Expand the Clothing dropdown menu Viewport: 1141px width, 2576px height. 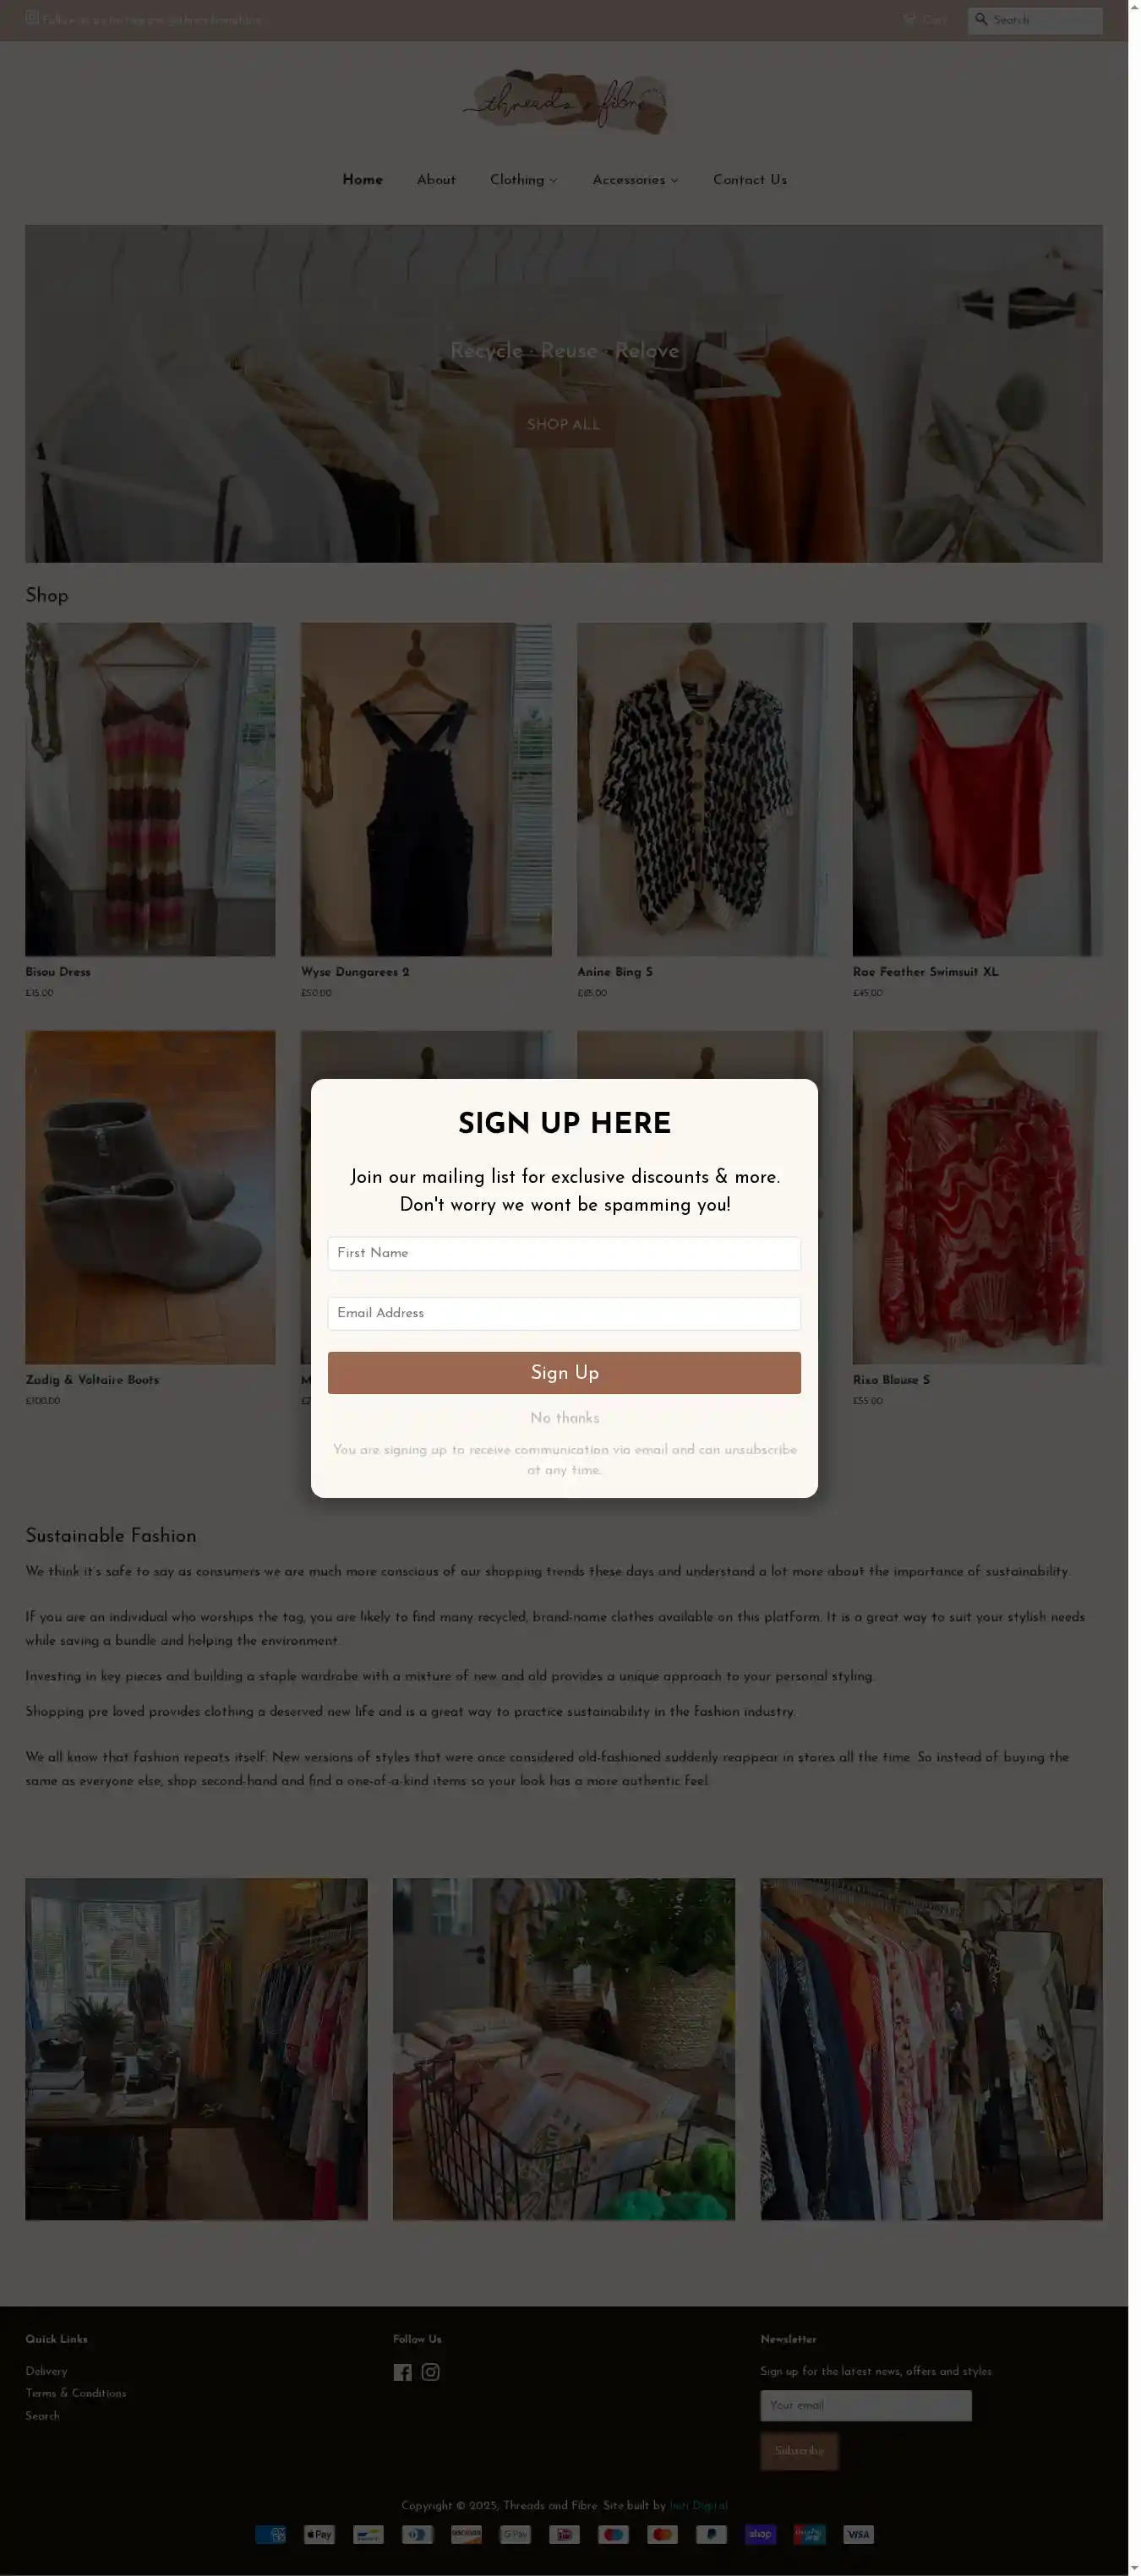pos(523,180)
